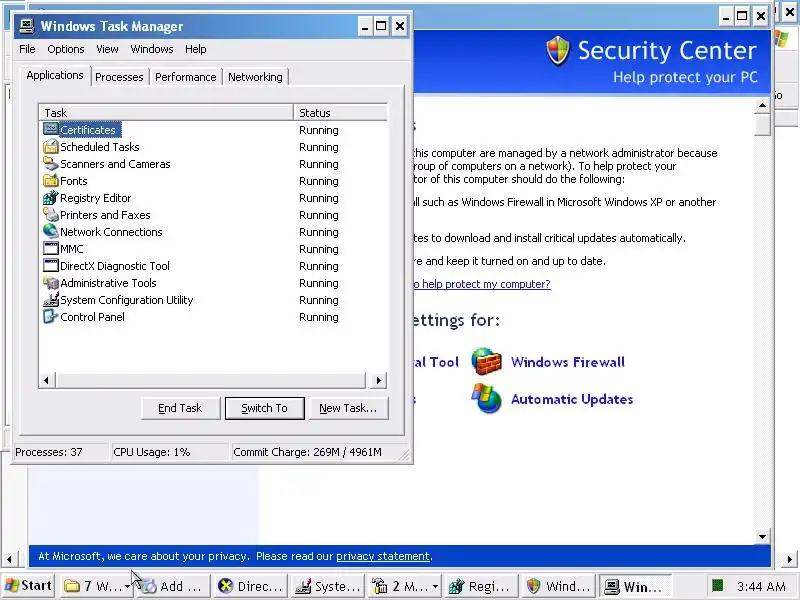
Task: Switch to Wind... Security Center taskbar button
Action: click(x=558, y=586)
